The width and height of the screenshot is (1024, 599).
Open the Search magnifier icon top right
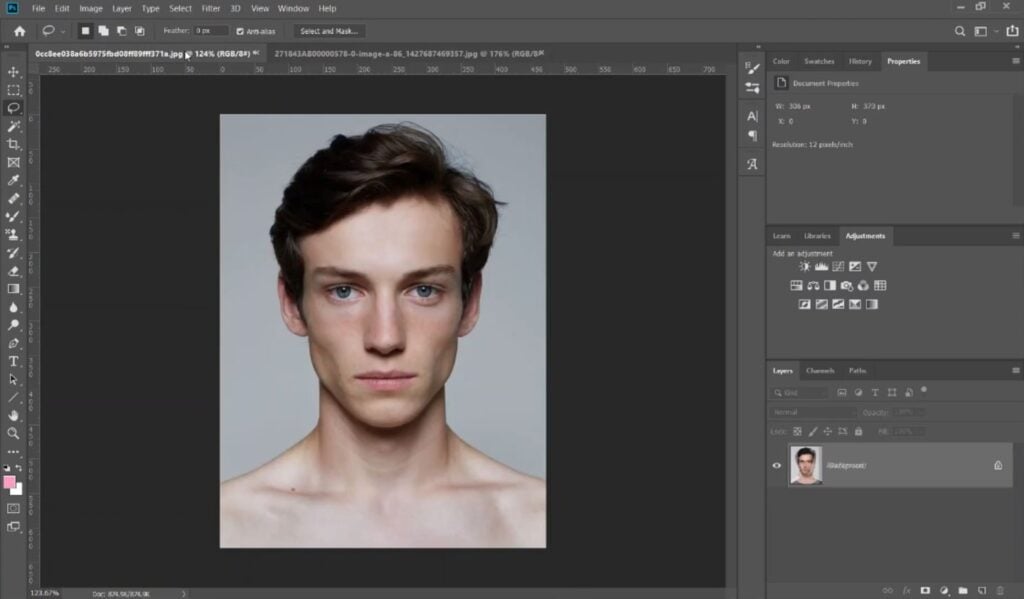click(959, 31)
